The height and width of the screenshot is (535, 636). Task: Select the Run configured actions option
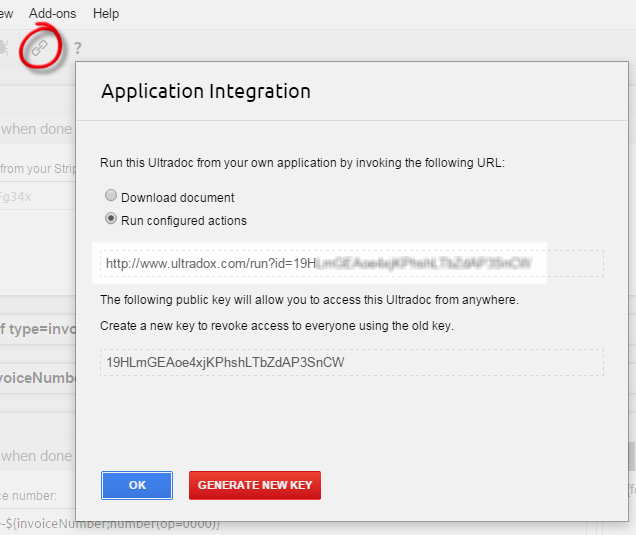tap(111, 219)
